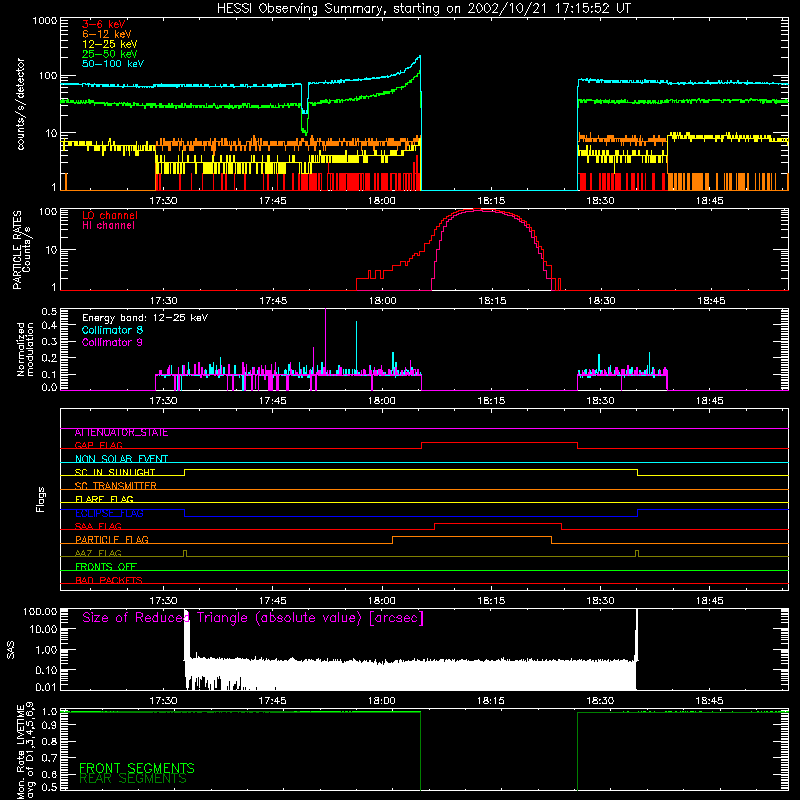
Task: Click the SAS axis label
Action: [x=10, y=651]
